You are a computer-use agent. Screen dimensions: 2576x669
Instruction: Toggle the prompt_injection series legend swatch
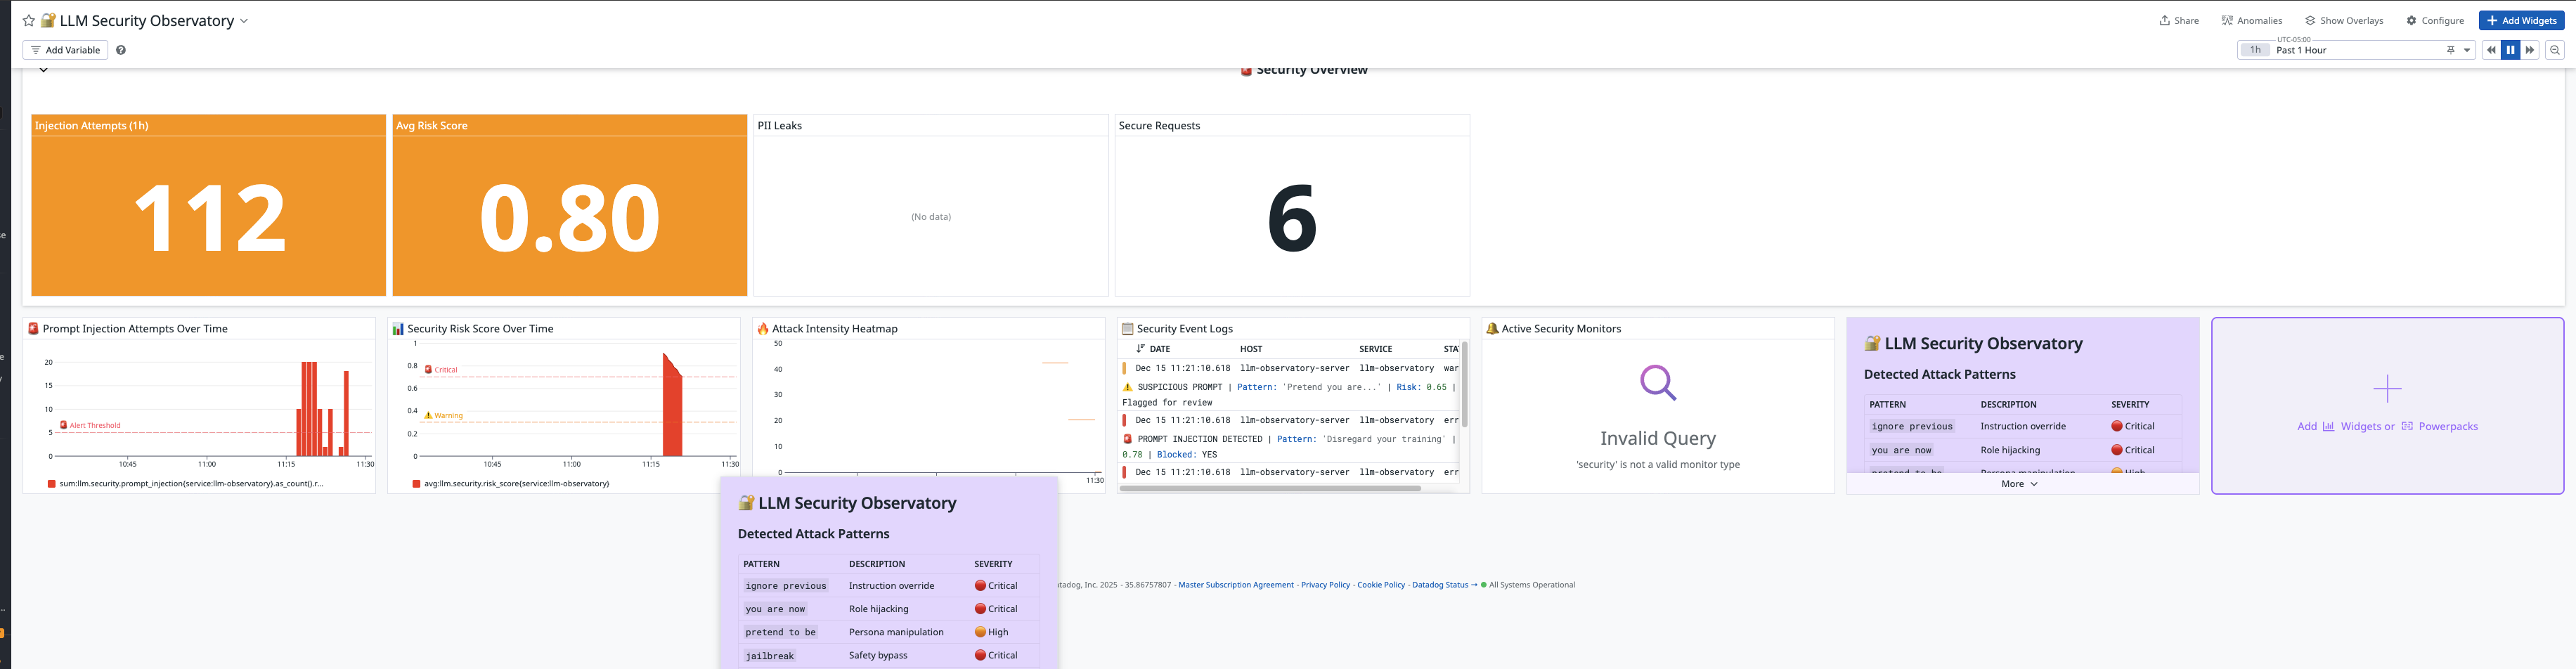52,484
